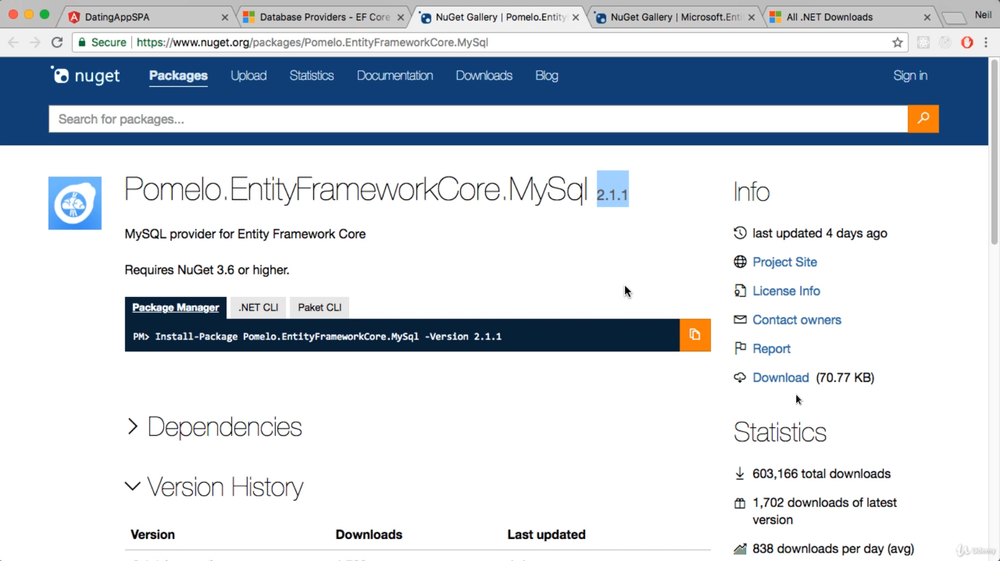
Task: Click the Last updated column header
Action: pyautogui.click(x=546, y=534)
